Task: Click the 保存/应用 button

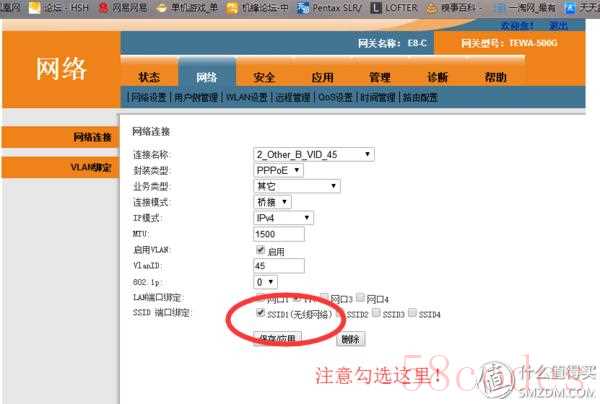Action: [277, 339]
